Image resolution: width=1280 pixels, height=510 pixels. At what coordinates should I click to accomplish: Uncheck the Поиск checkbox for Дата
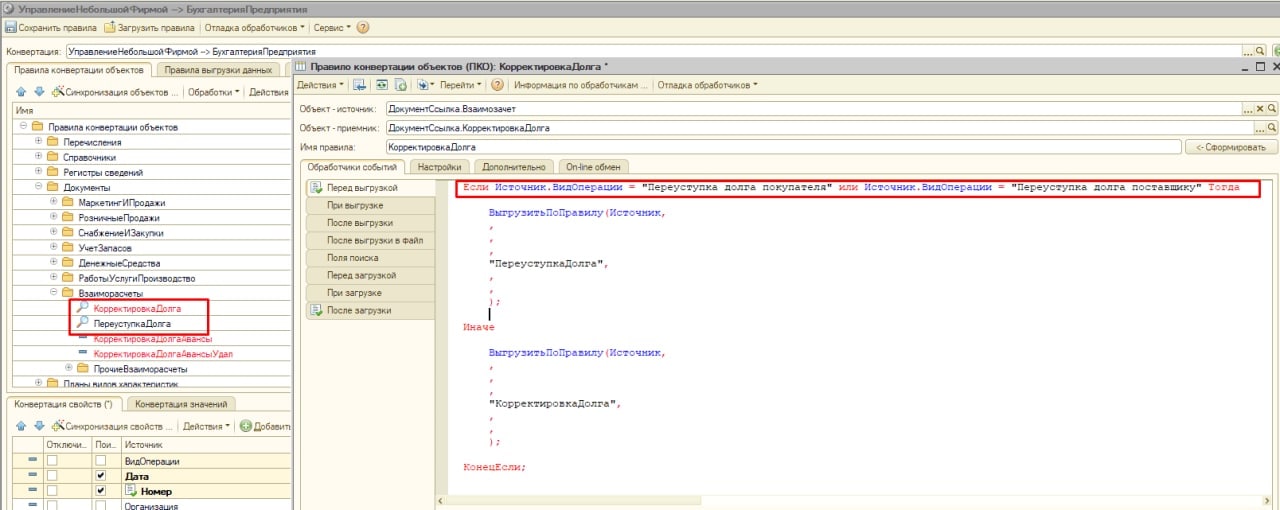[x=99, y=477]
